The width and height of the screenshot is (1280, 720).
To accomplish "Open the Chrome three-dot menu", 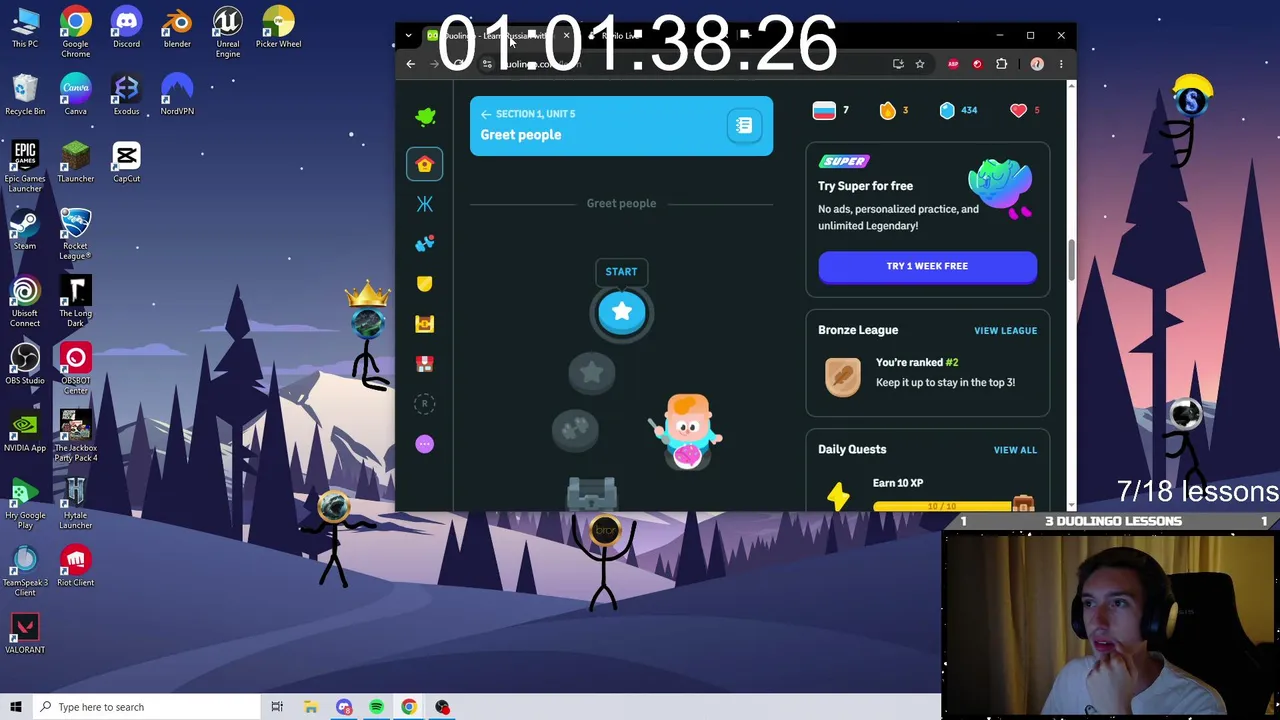I will (x=1061, y=64).
